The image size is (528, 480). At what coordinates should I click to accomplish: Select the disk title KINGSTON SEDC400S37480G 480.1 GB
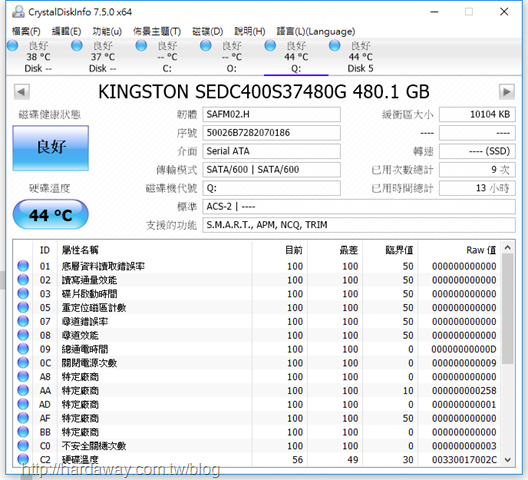click(x=264, y=92)
